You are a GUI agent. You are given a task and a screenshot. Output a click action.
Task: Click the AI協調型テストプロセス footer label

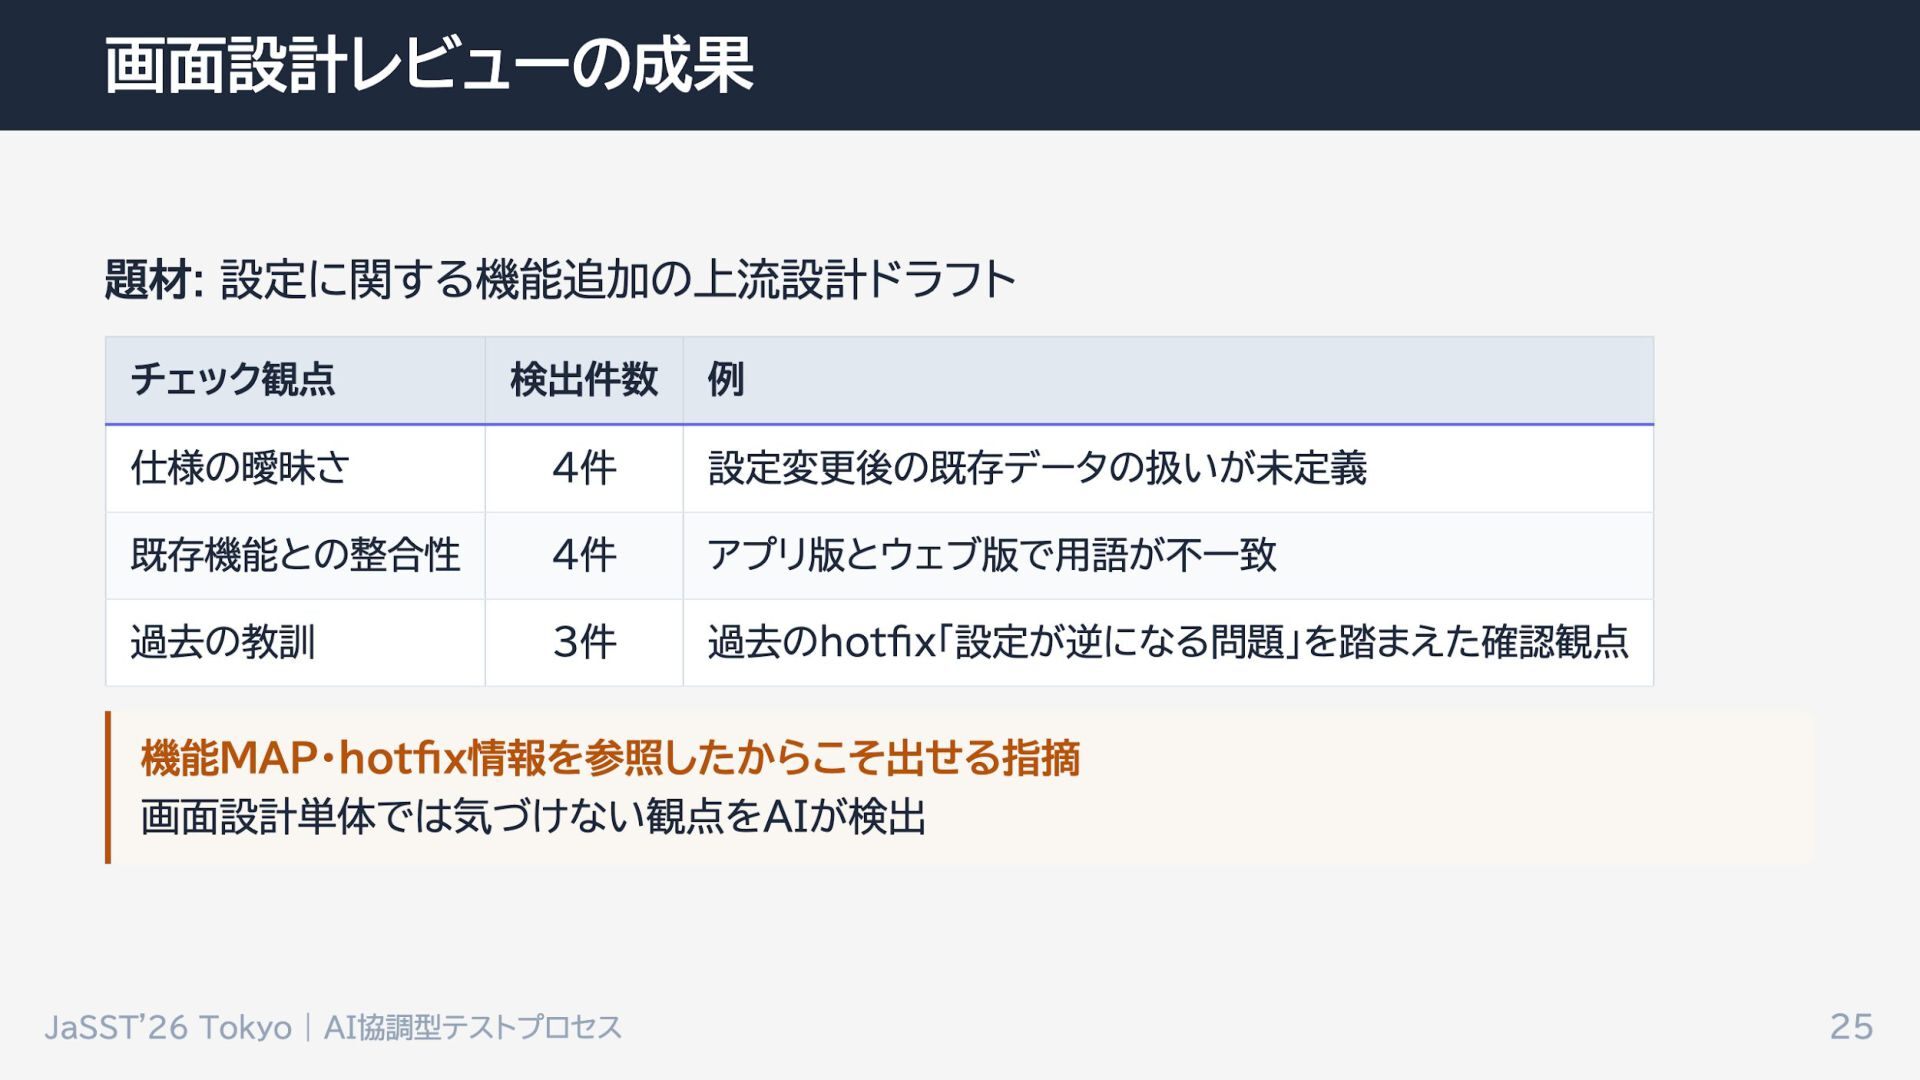(x=472, y=1027)
